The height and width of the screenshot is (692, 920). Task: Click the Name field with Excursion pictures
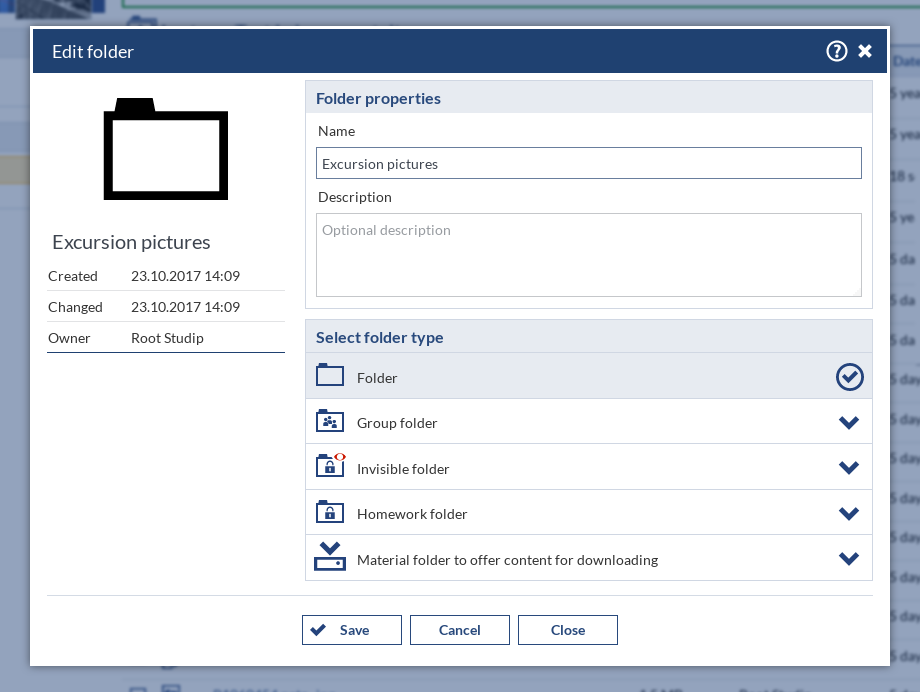588,164
